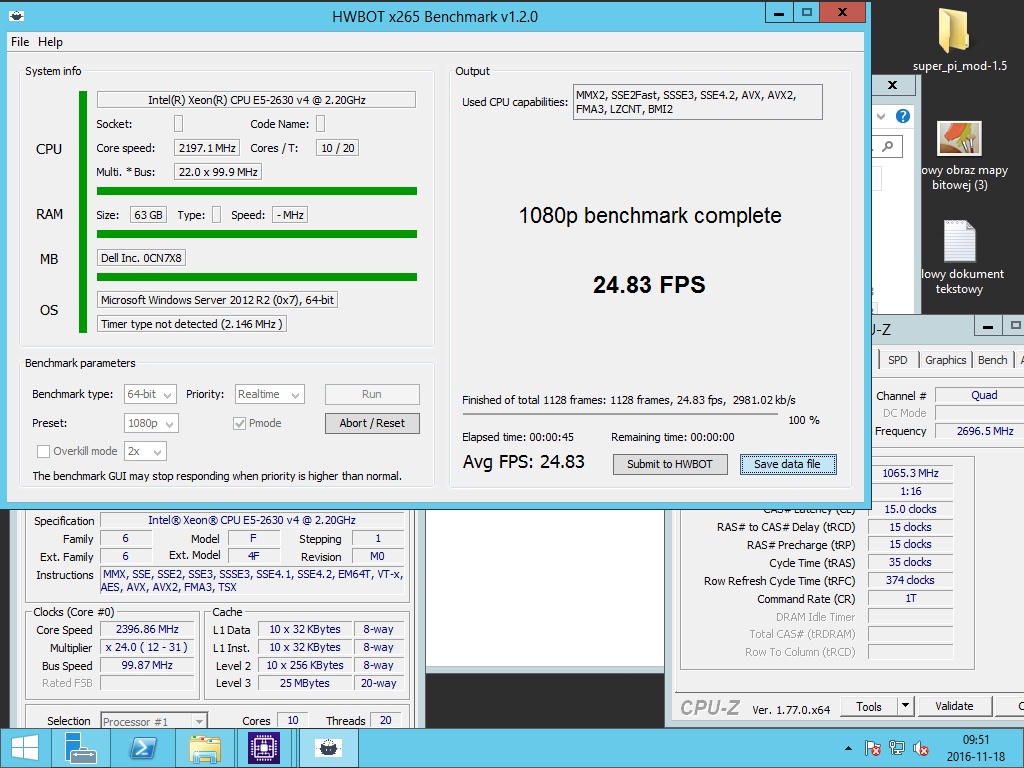Switch to Bench tab in CPU-Z
Viewport: 1024px width, 768px height.
tap(992, 360)
